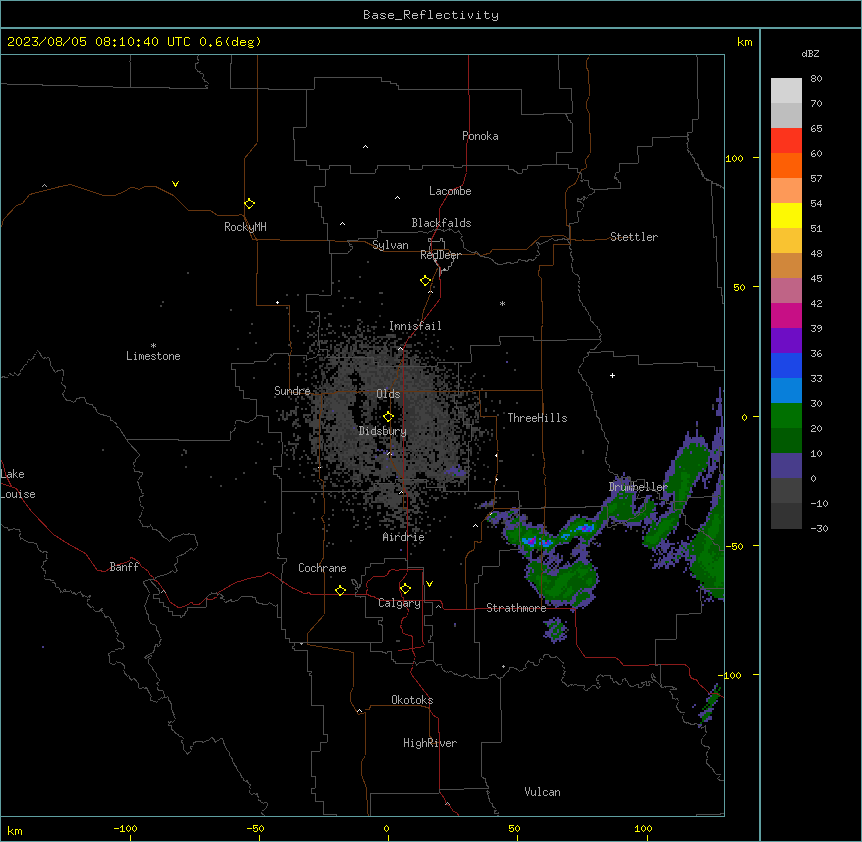
Task: Click the timestamp 2023/08/05 08:10:40 UTC
Action: (99, 42)
